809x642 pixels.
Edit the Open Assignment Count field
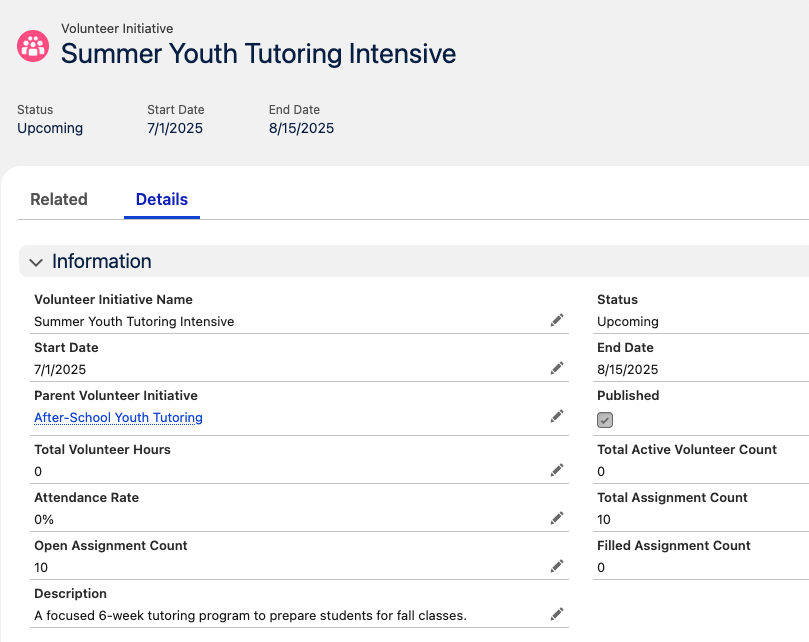(557, 566)
